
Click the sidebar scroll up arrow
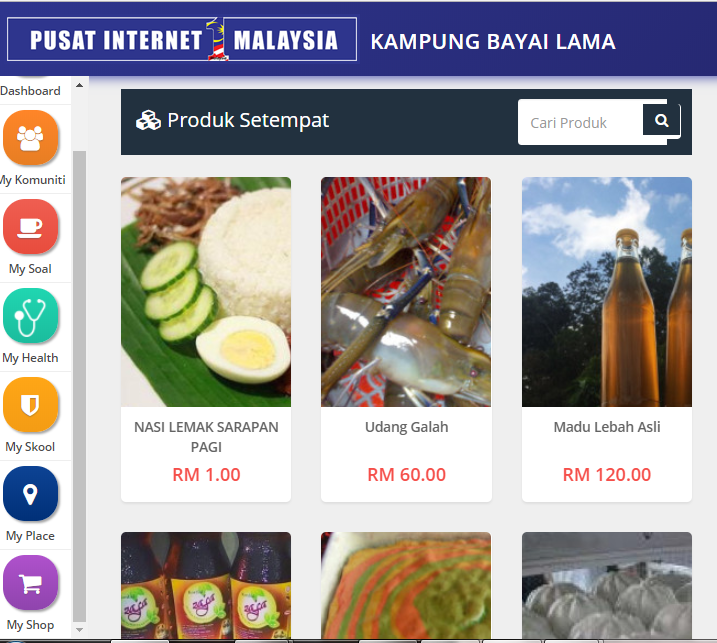pyautogui.click(x=79, y=85)
